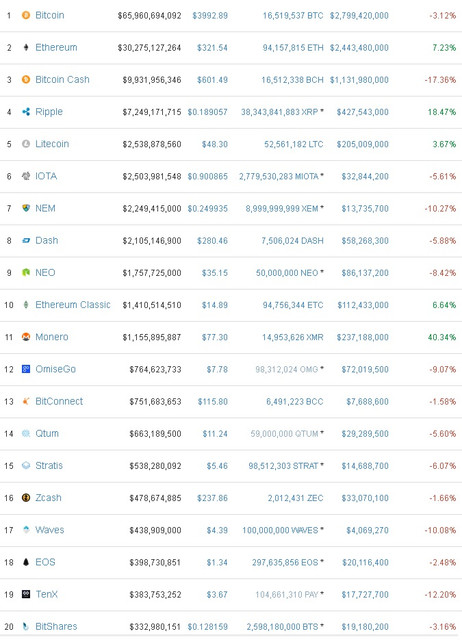Viewport: 462px width, 640px height.
Task: Click the NEO green logo icon
Action: tap(26, 272)
